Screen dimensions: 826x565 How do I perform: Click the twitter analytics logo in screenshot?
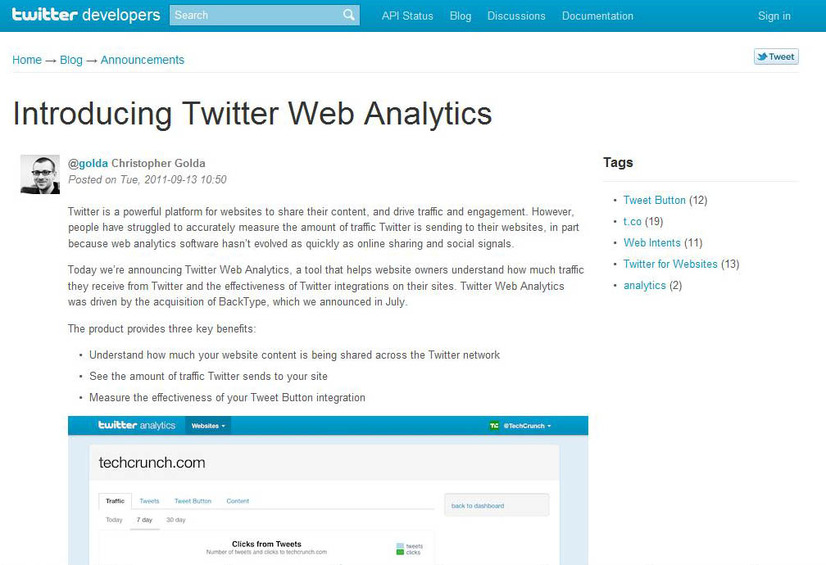(137, 425)
